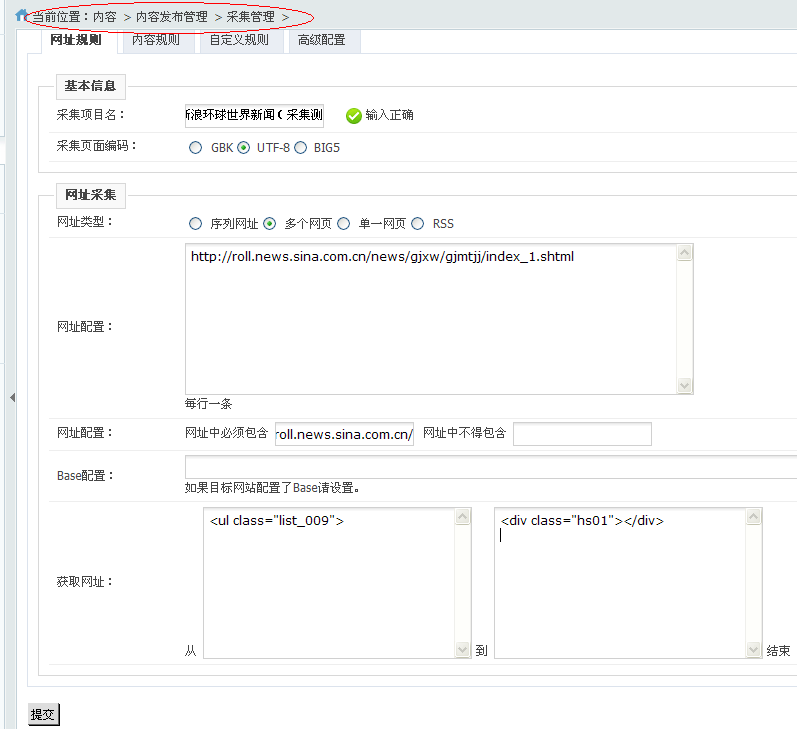
Task: Click scrollbar down arrow of 从 textarea
Action: (x=462, y=650)
